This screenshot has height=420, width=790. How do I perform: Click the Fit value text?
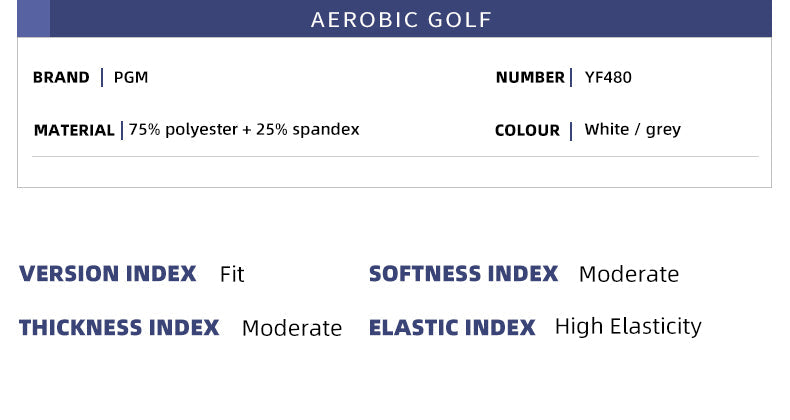tap(232, 274)
